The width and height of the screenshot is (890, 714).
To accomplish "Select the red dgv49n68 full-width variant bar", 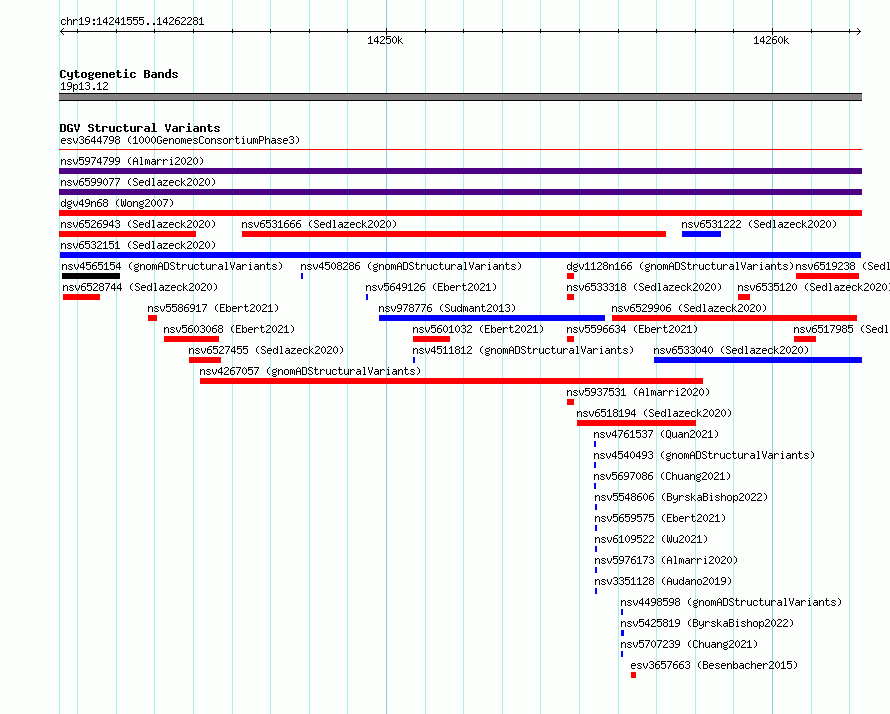I will (460, 213).
